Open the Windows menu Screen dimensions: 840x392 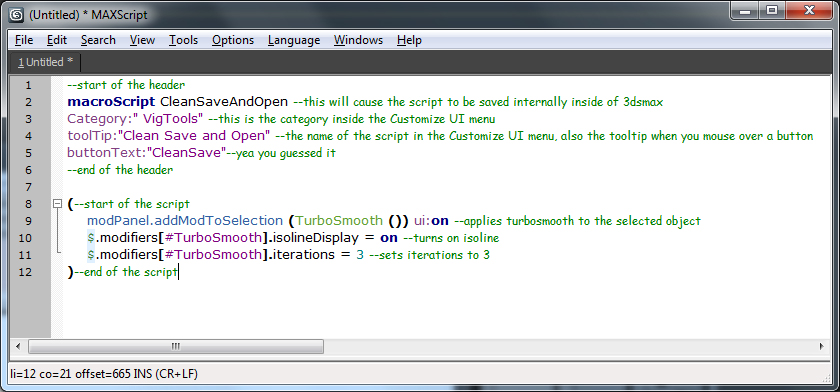[358, 40]
